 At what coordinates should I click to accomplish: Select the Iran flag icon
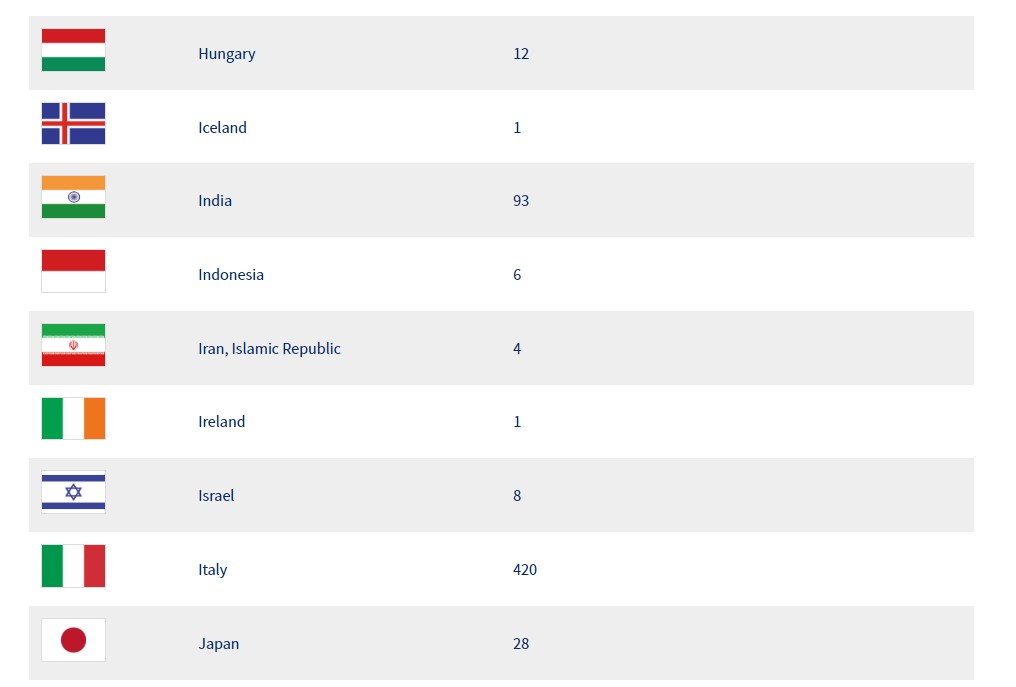click(73, 345)
